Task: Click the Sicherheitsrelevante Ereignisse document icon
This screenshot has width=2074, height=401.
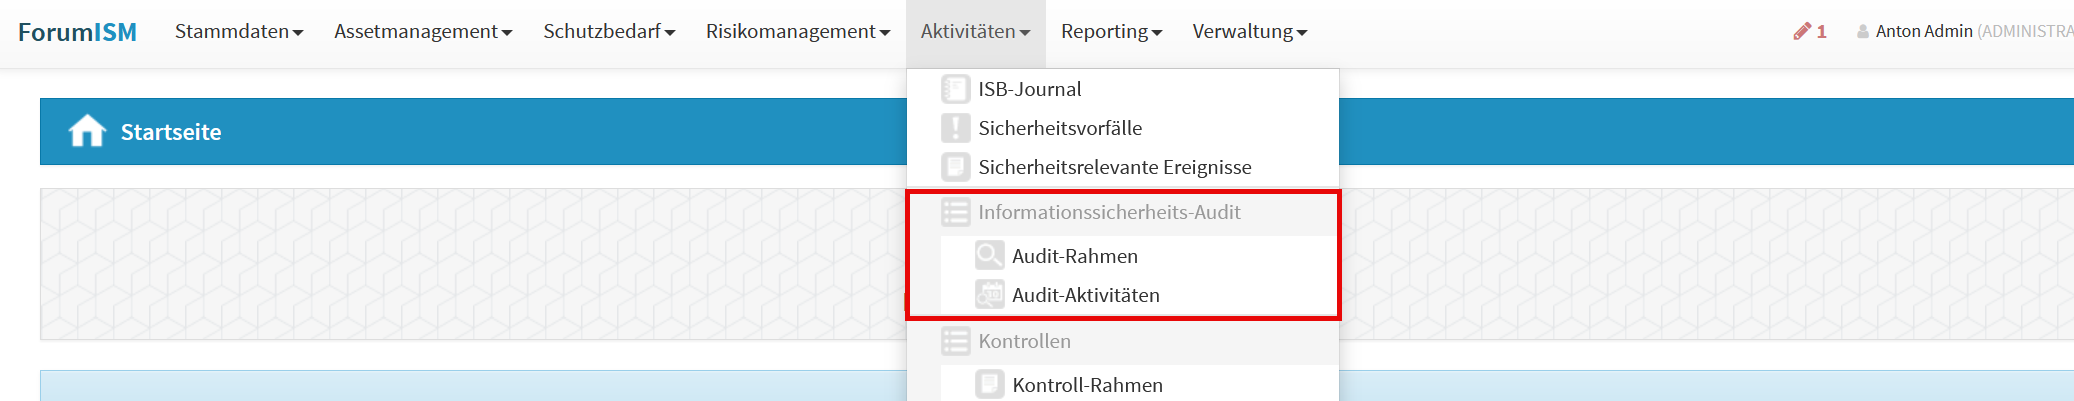Action: [955, 167]
